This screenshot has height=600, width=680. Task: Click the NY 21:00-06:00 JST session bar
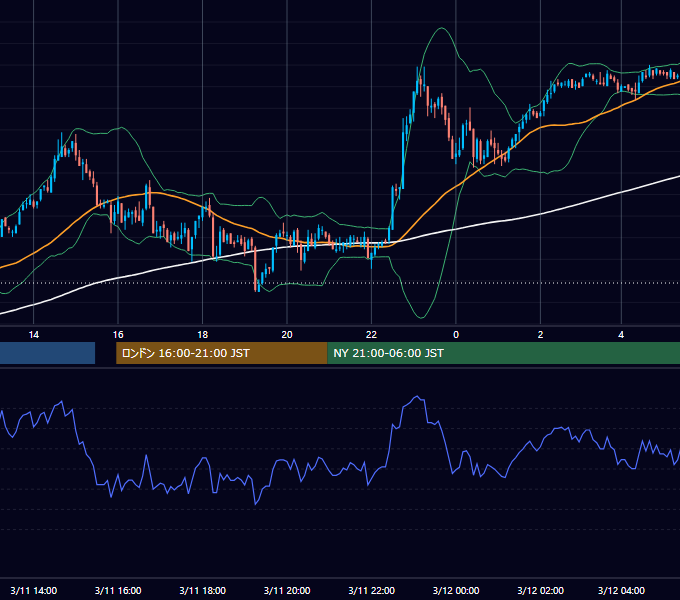point(503,353)
